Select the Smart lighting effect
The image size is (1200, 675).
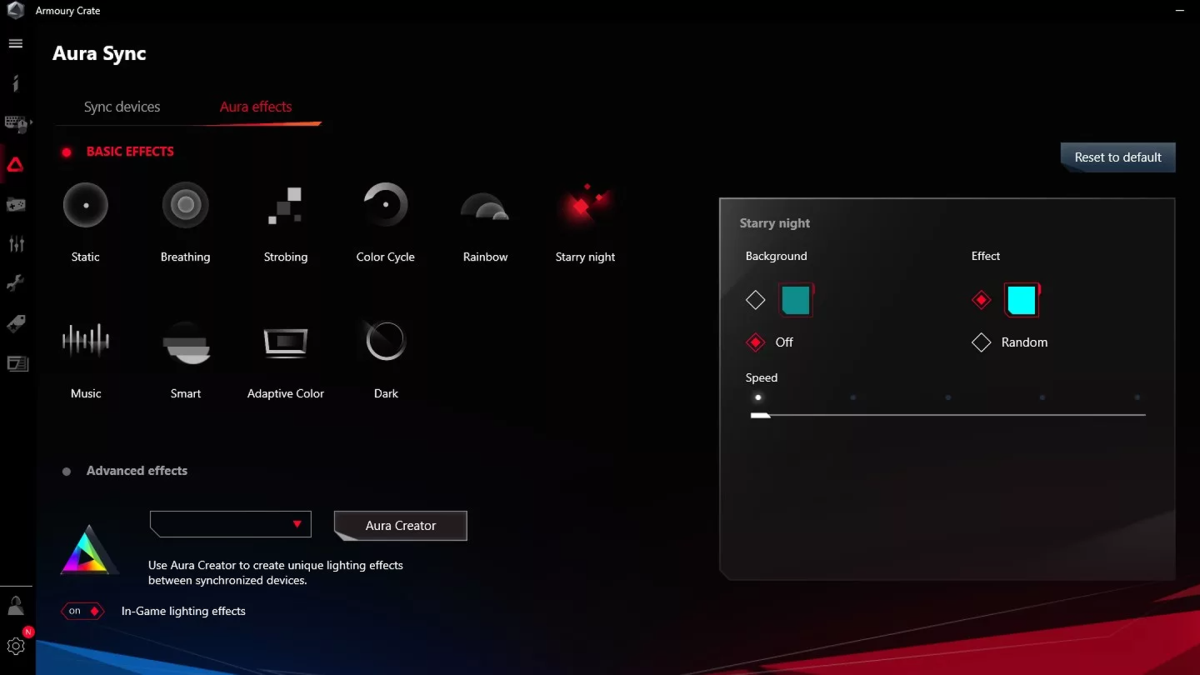[185, 342]
